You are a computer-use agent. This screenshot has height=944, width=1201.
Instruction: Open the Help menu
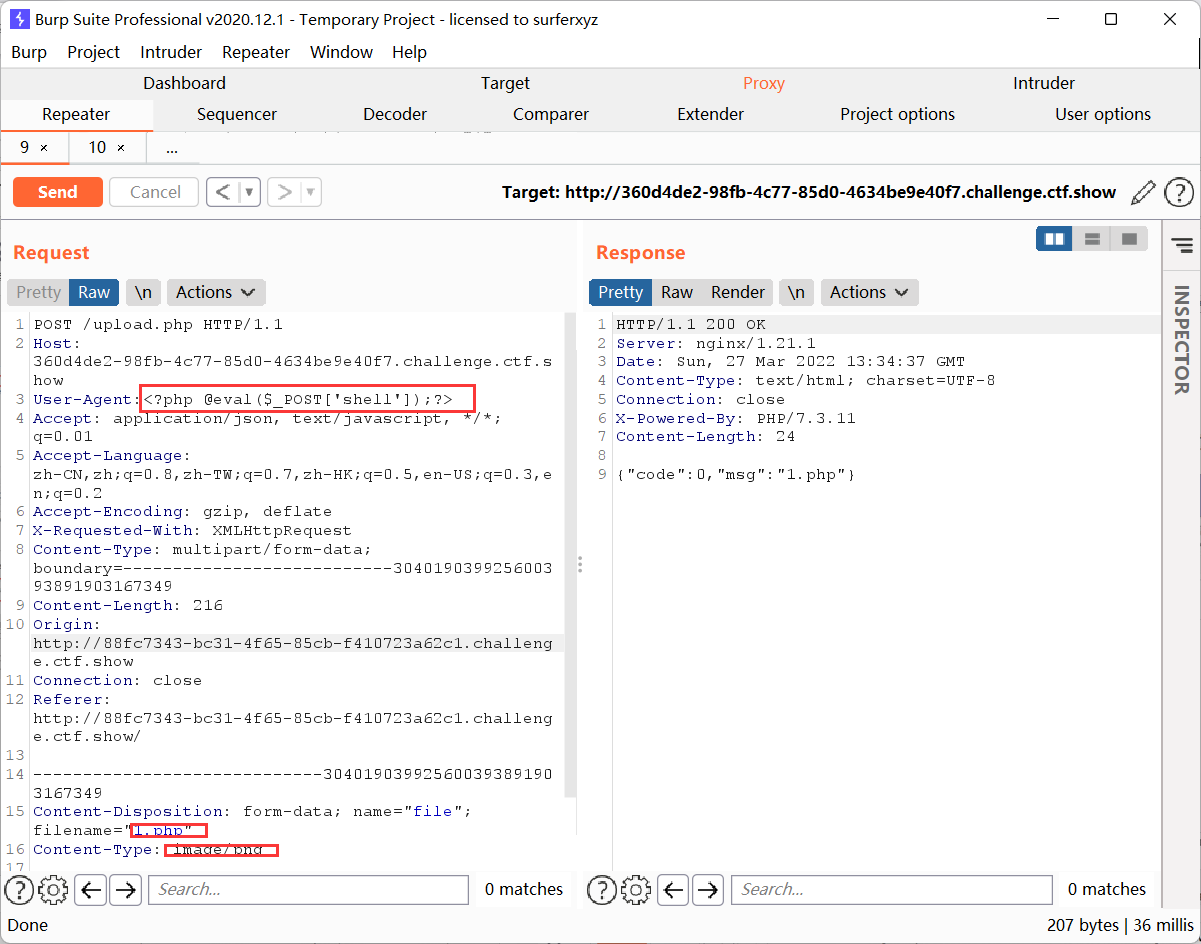[409, 52]
